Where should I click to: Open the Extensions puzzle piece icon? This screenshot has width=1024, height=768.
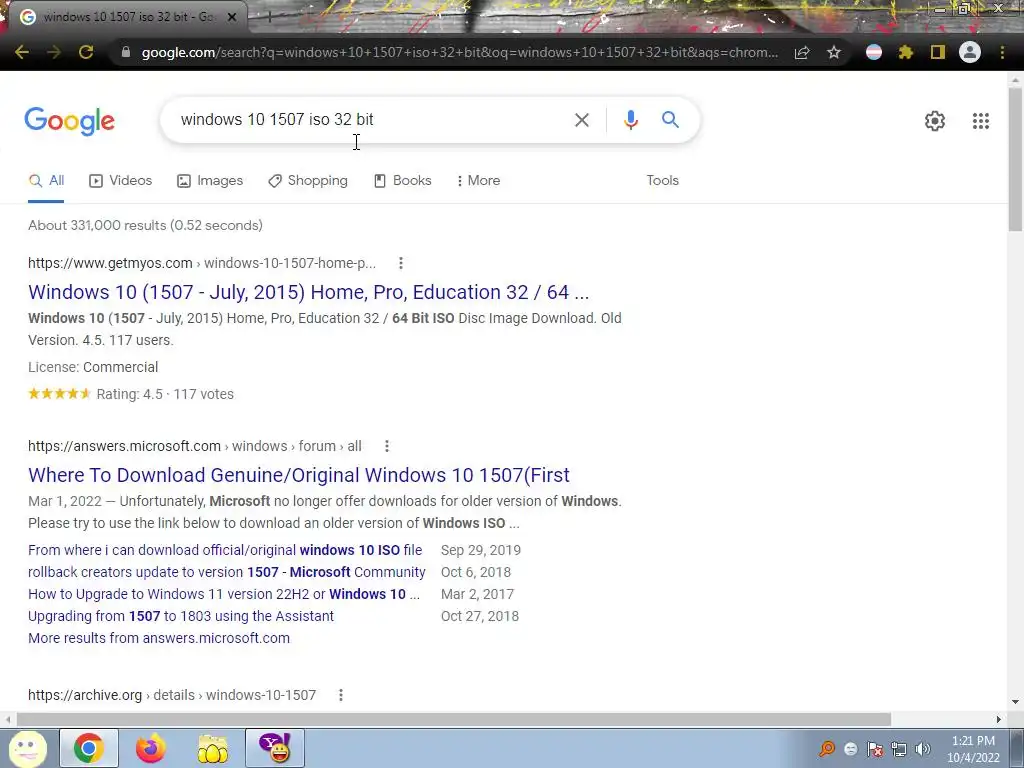[x=906, y=52]
